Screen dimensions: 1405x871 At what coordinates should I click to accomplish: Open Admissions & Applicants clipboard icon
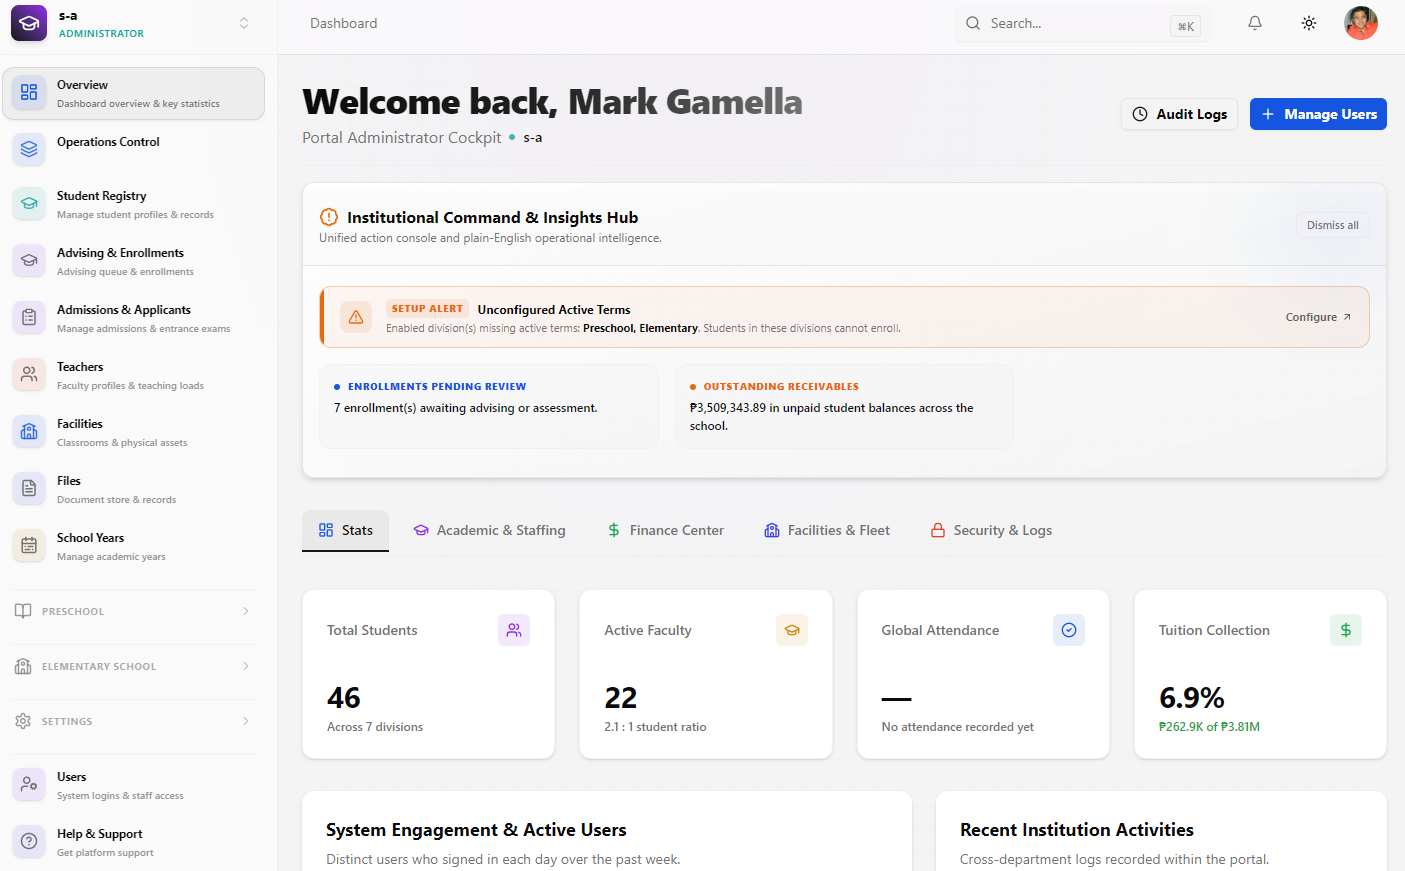click(x=29, y=317)
